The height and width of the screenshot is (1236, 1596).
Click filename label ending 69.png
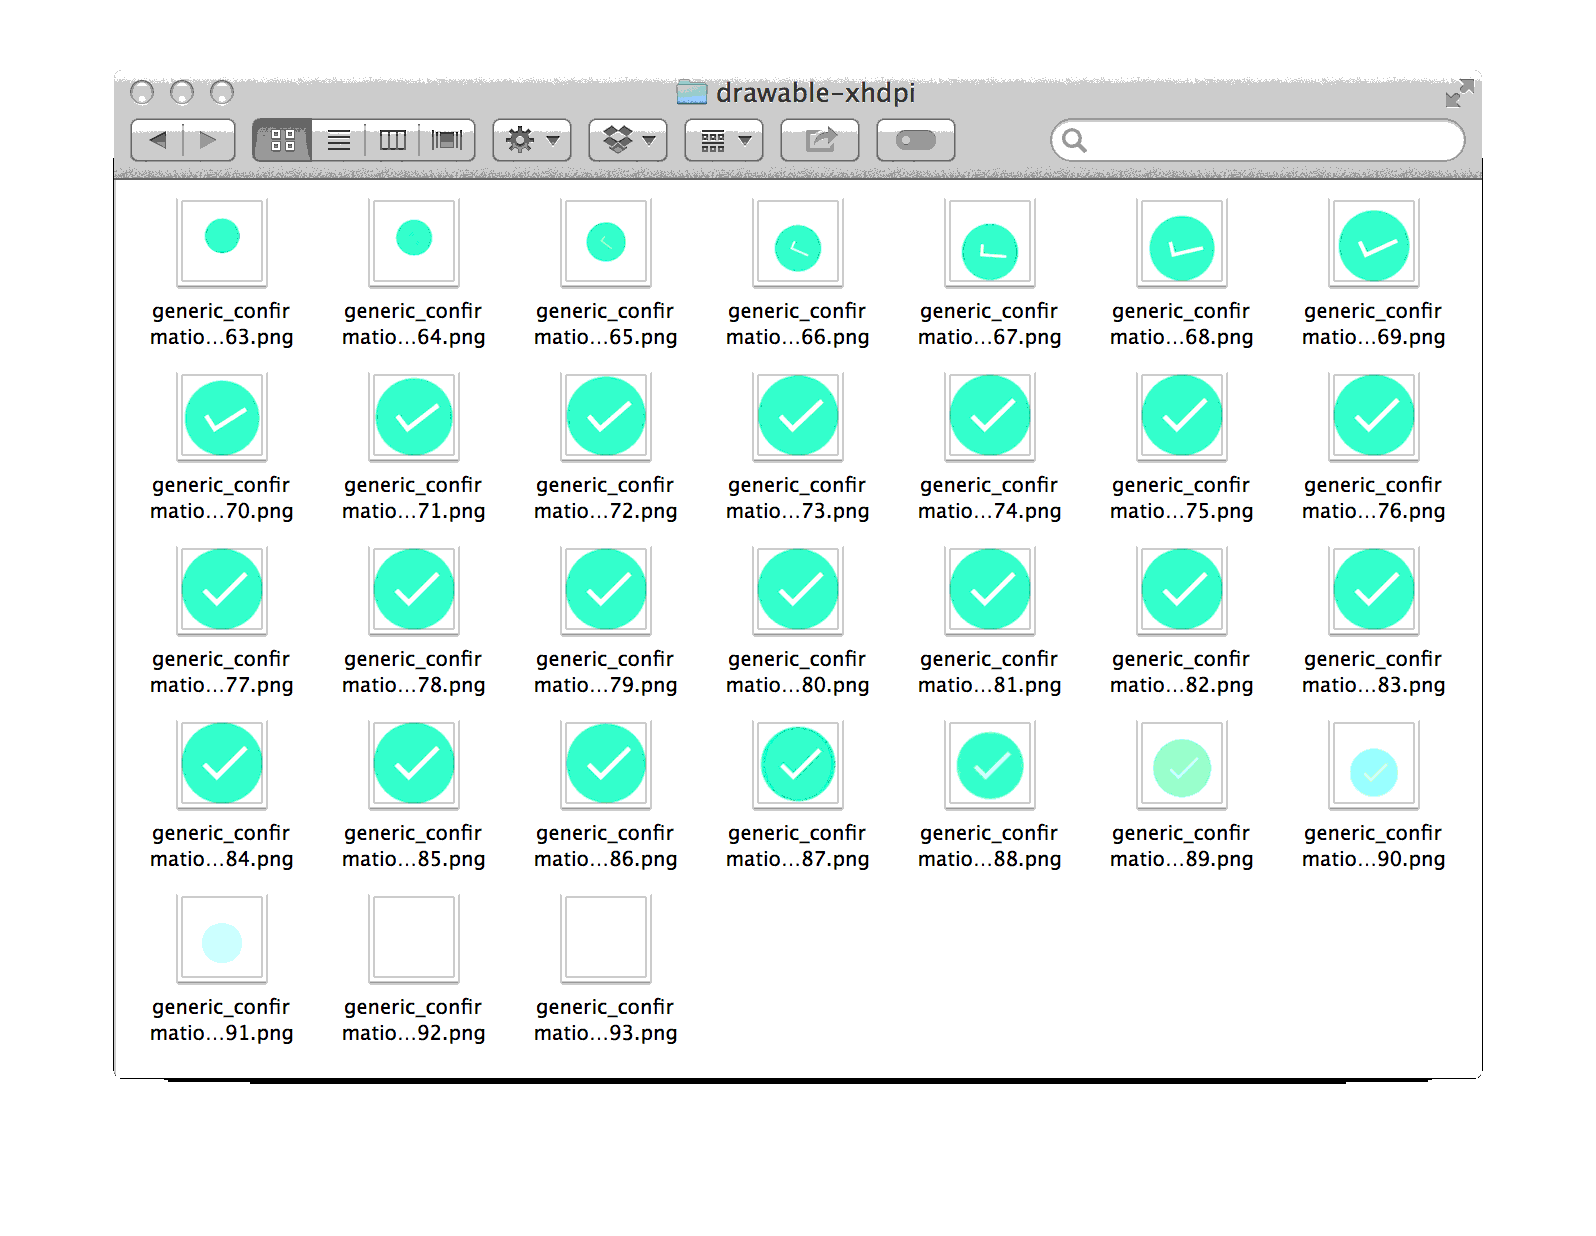1374,324
